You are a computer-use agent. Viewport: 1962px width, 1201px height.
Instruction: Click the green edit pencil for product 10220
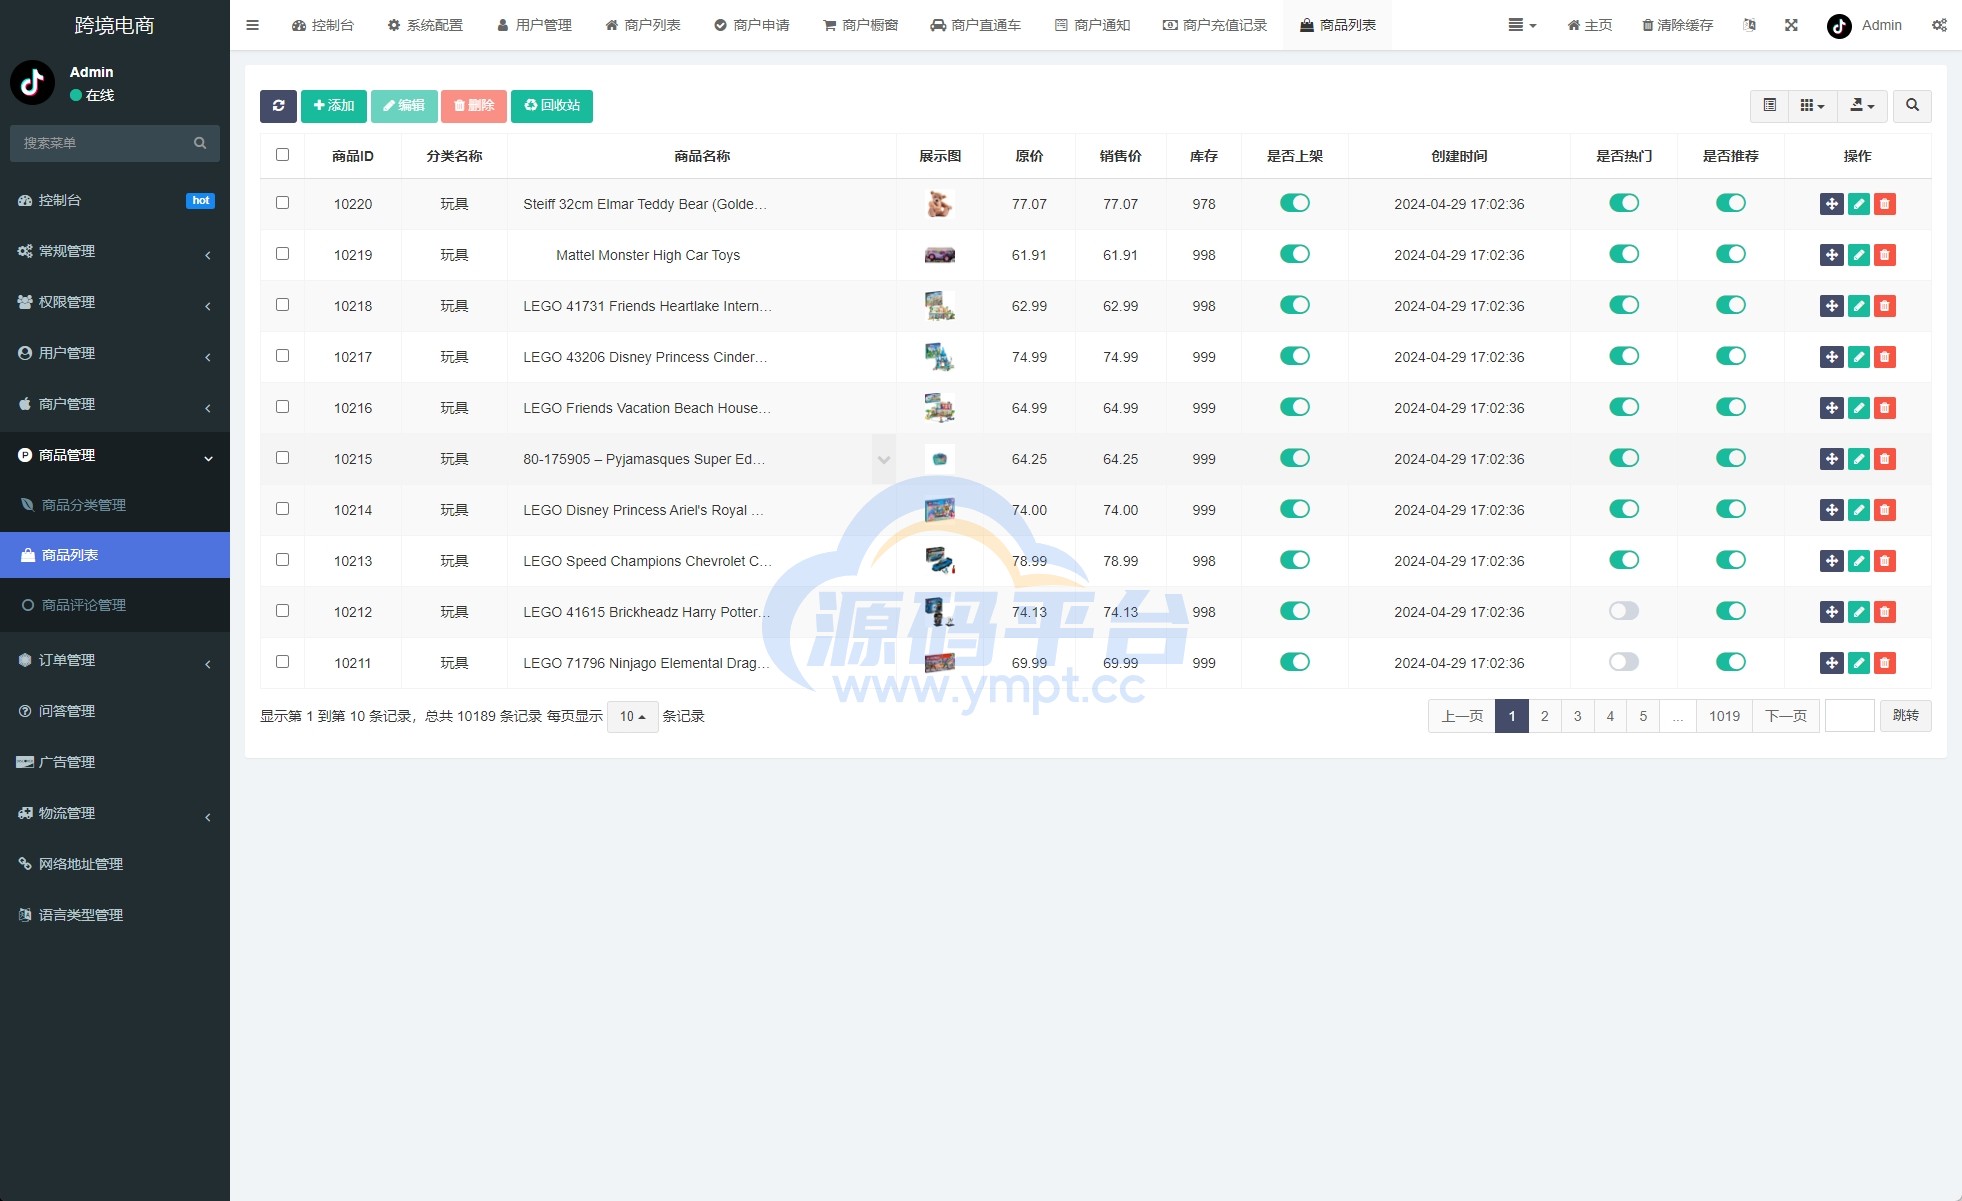point(1858,204)
